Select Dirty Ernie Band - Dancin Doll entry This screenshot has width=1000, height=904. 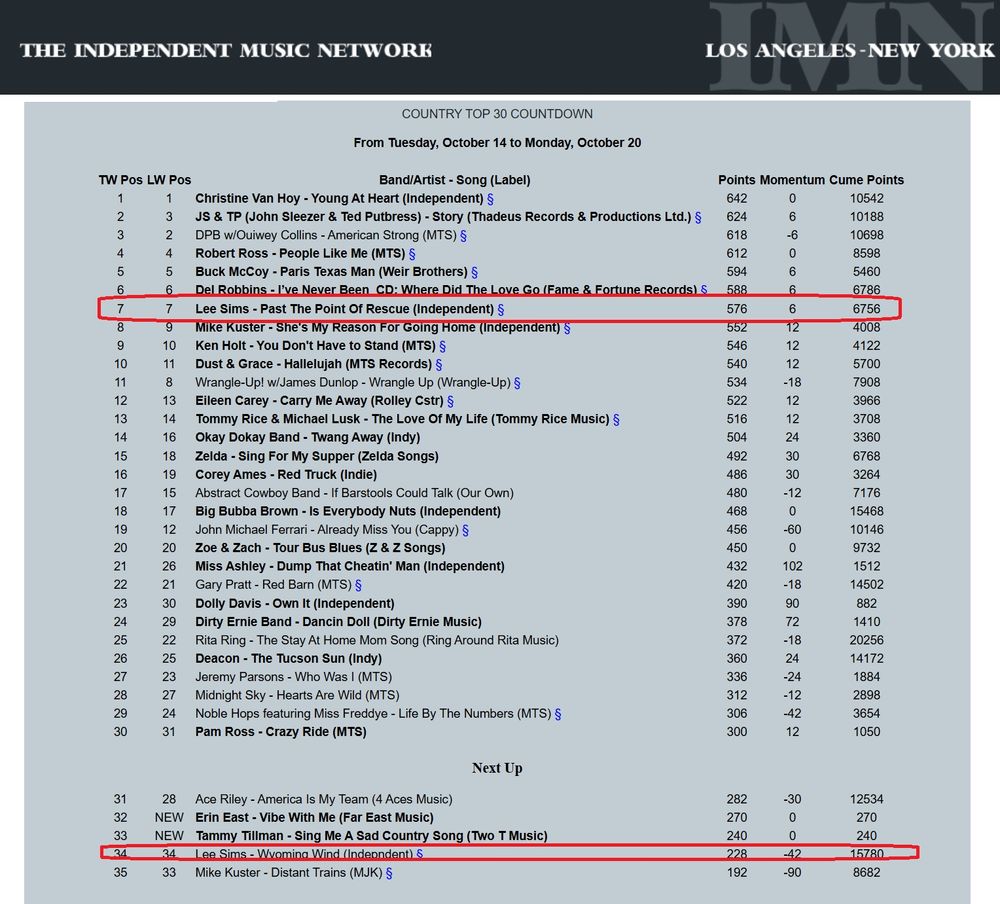(339, 622)
